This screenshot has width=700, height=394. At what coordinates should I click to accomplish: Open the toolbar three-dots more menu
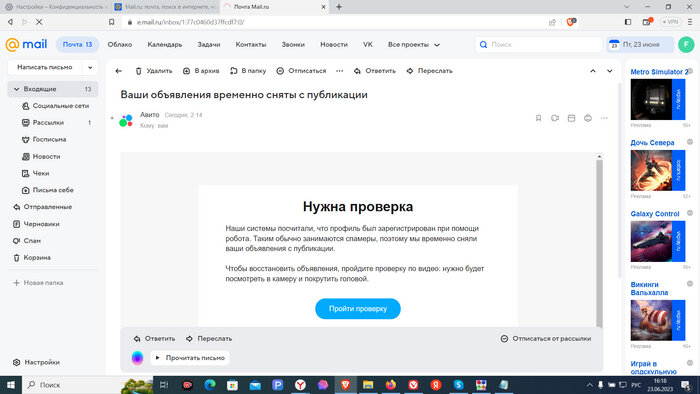tap(340, 71)
